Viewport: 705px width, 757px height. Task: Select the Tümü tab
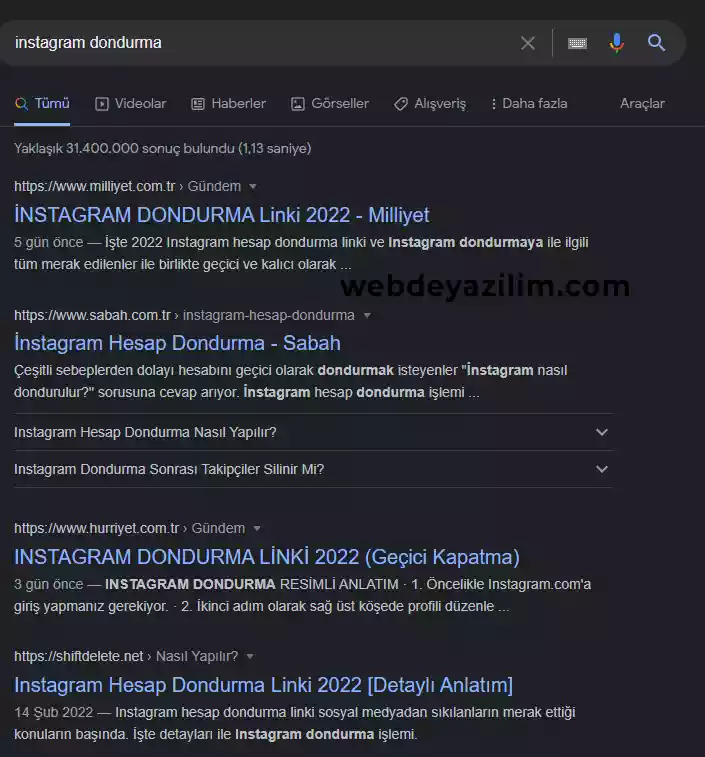[42, 103]
